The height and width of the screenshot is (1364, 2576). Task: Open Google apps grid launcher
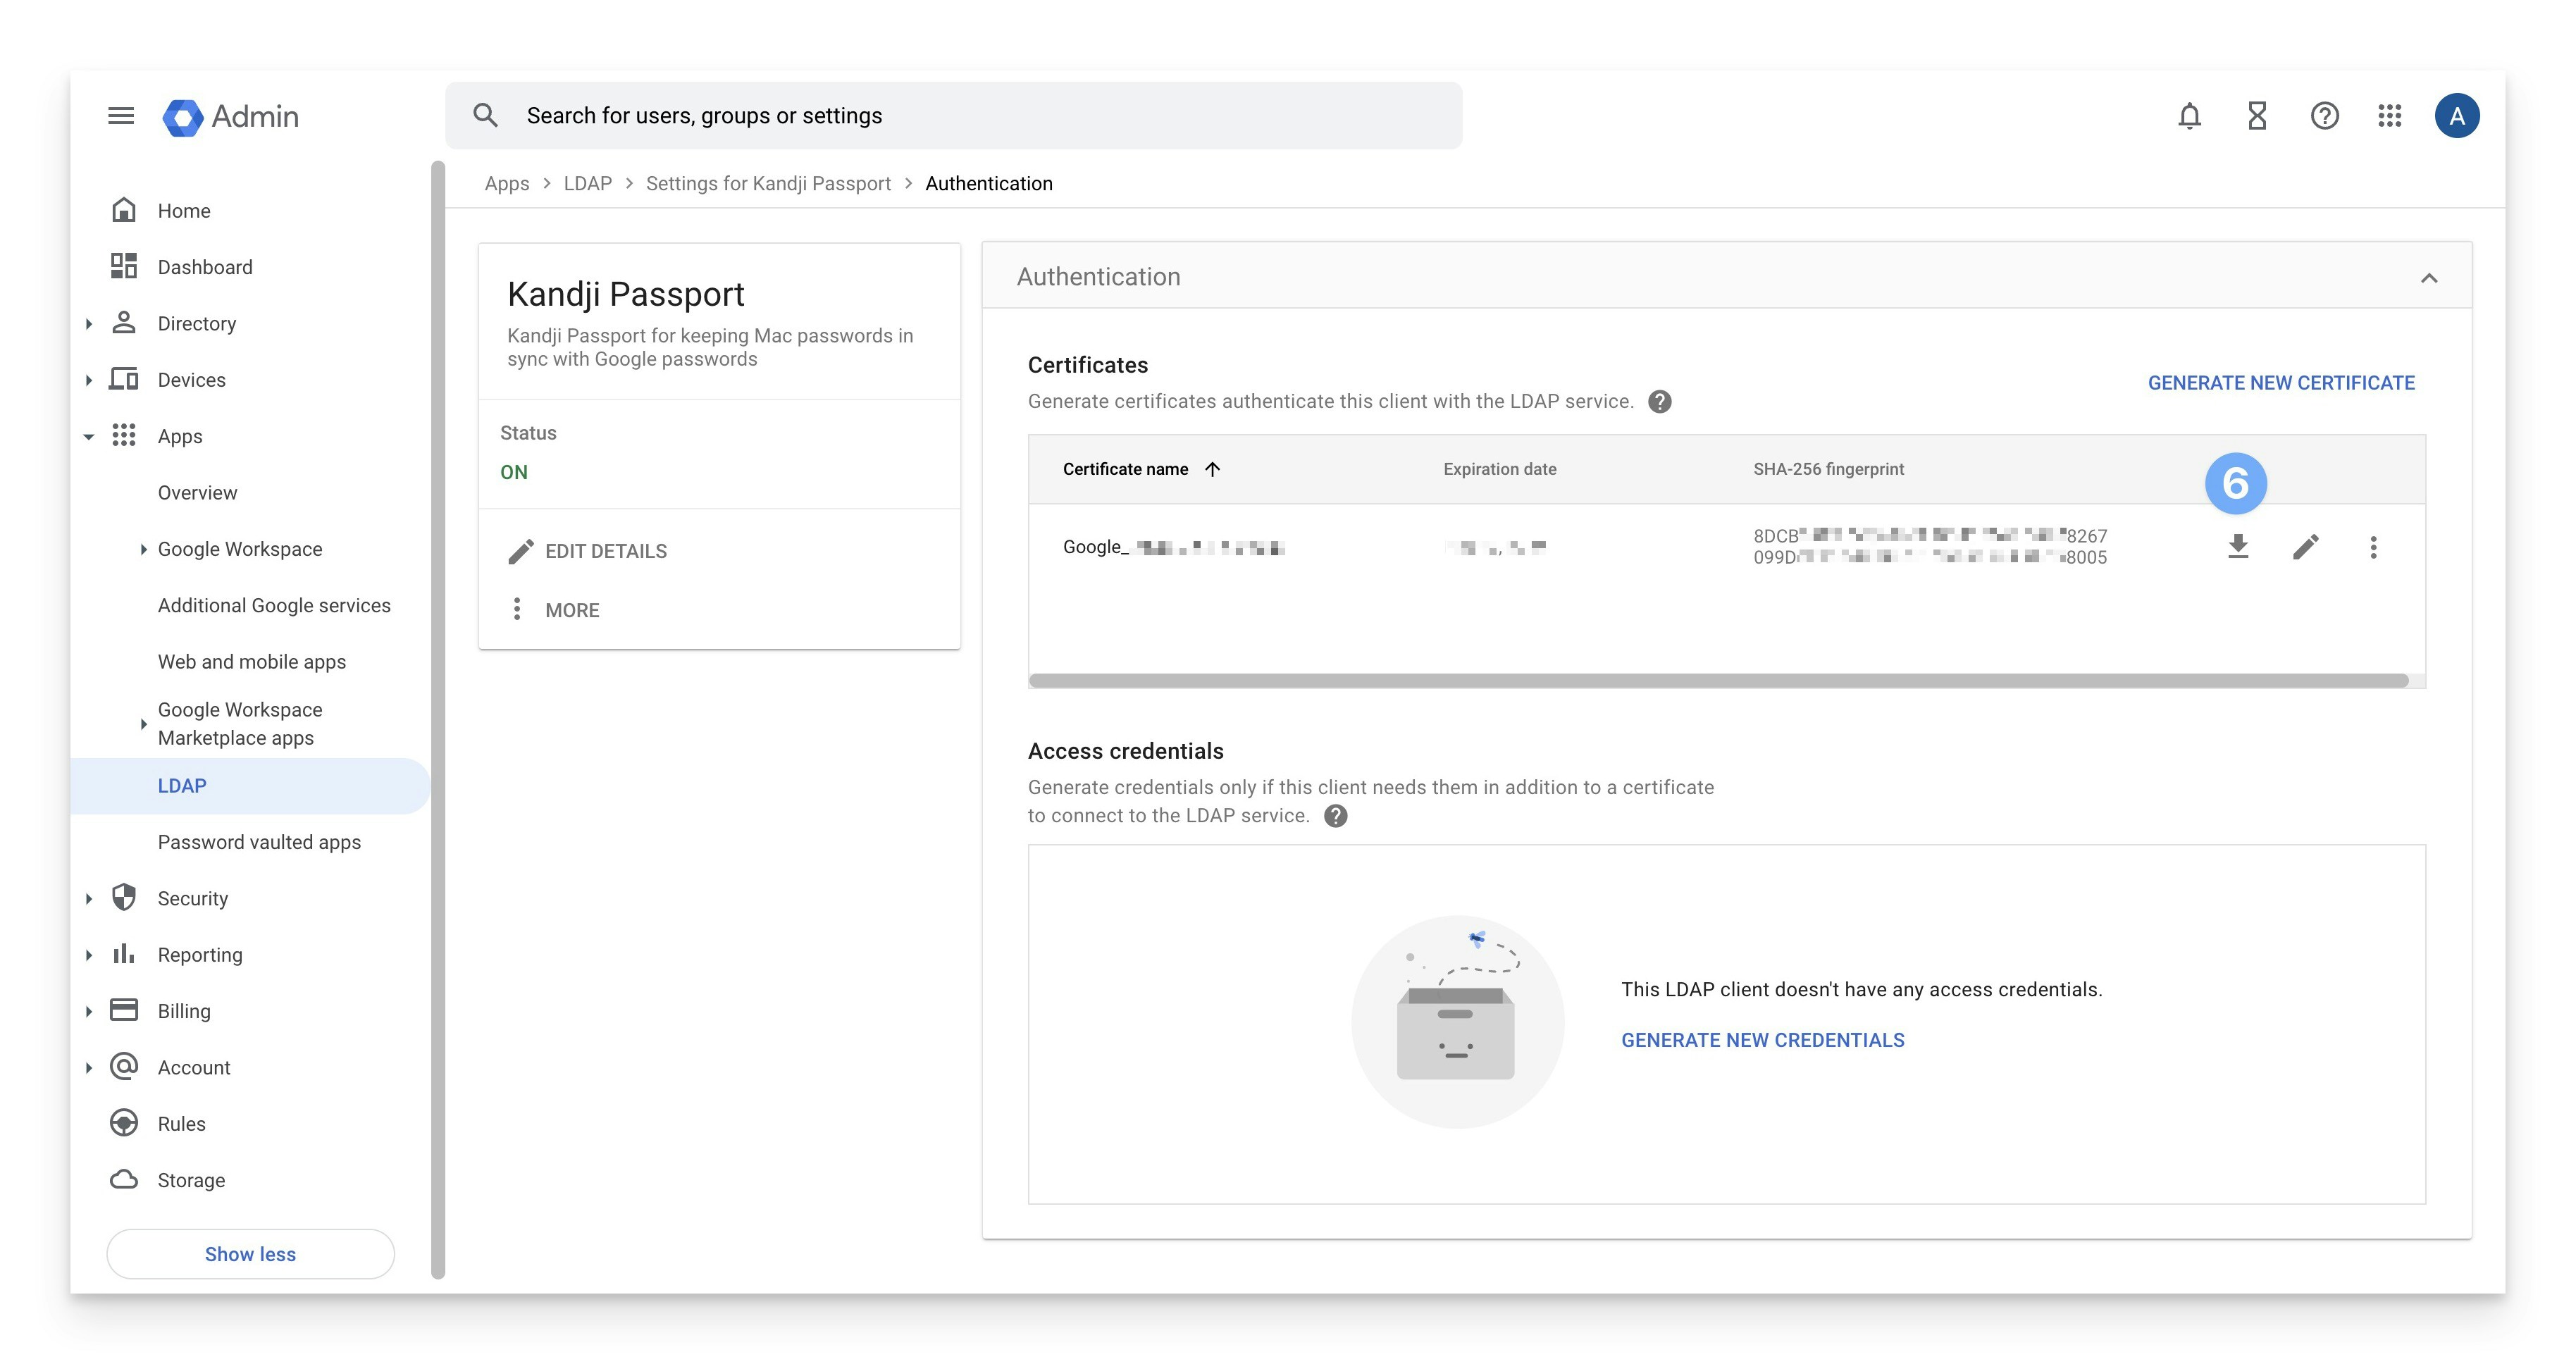pos(2389,116)
